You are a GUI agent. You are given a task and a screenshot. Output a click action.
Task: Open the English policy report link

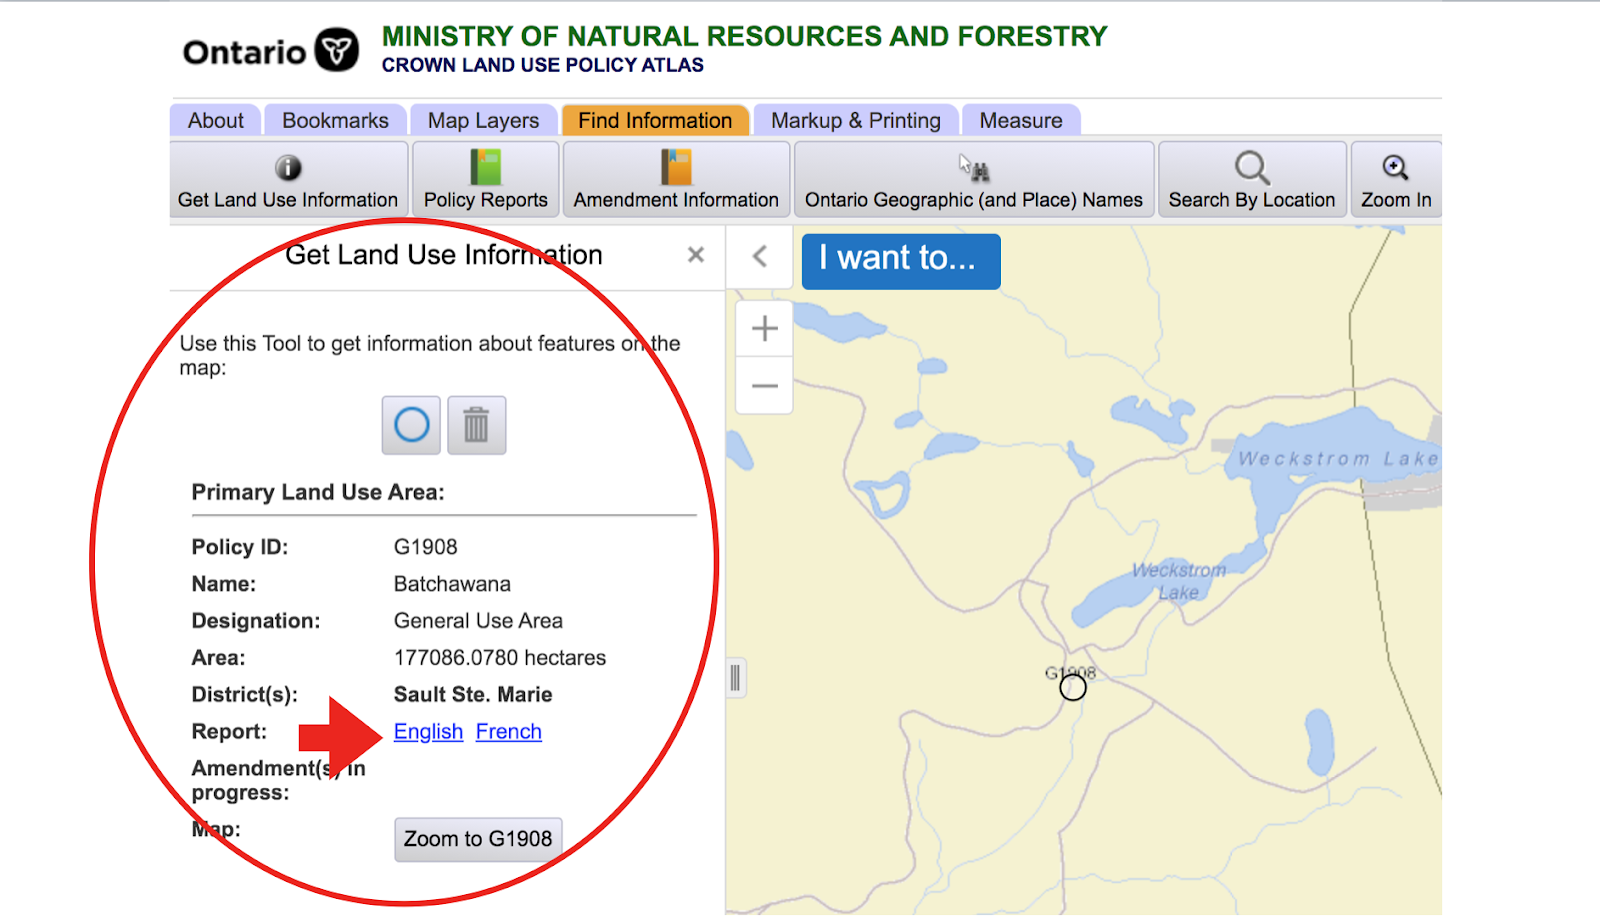pyautogui.click(x=428, y=732)
